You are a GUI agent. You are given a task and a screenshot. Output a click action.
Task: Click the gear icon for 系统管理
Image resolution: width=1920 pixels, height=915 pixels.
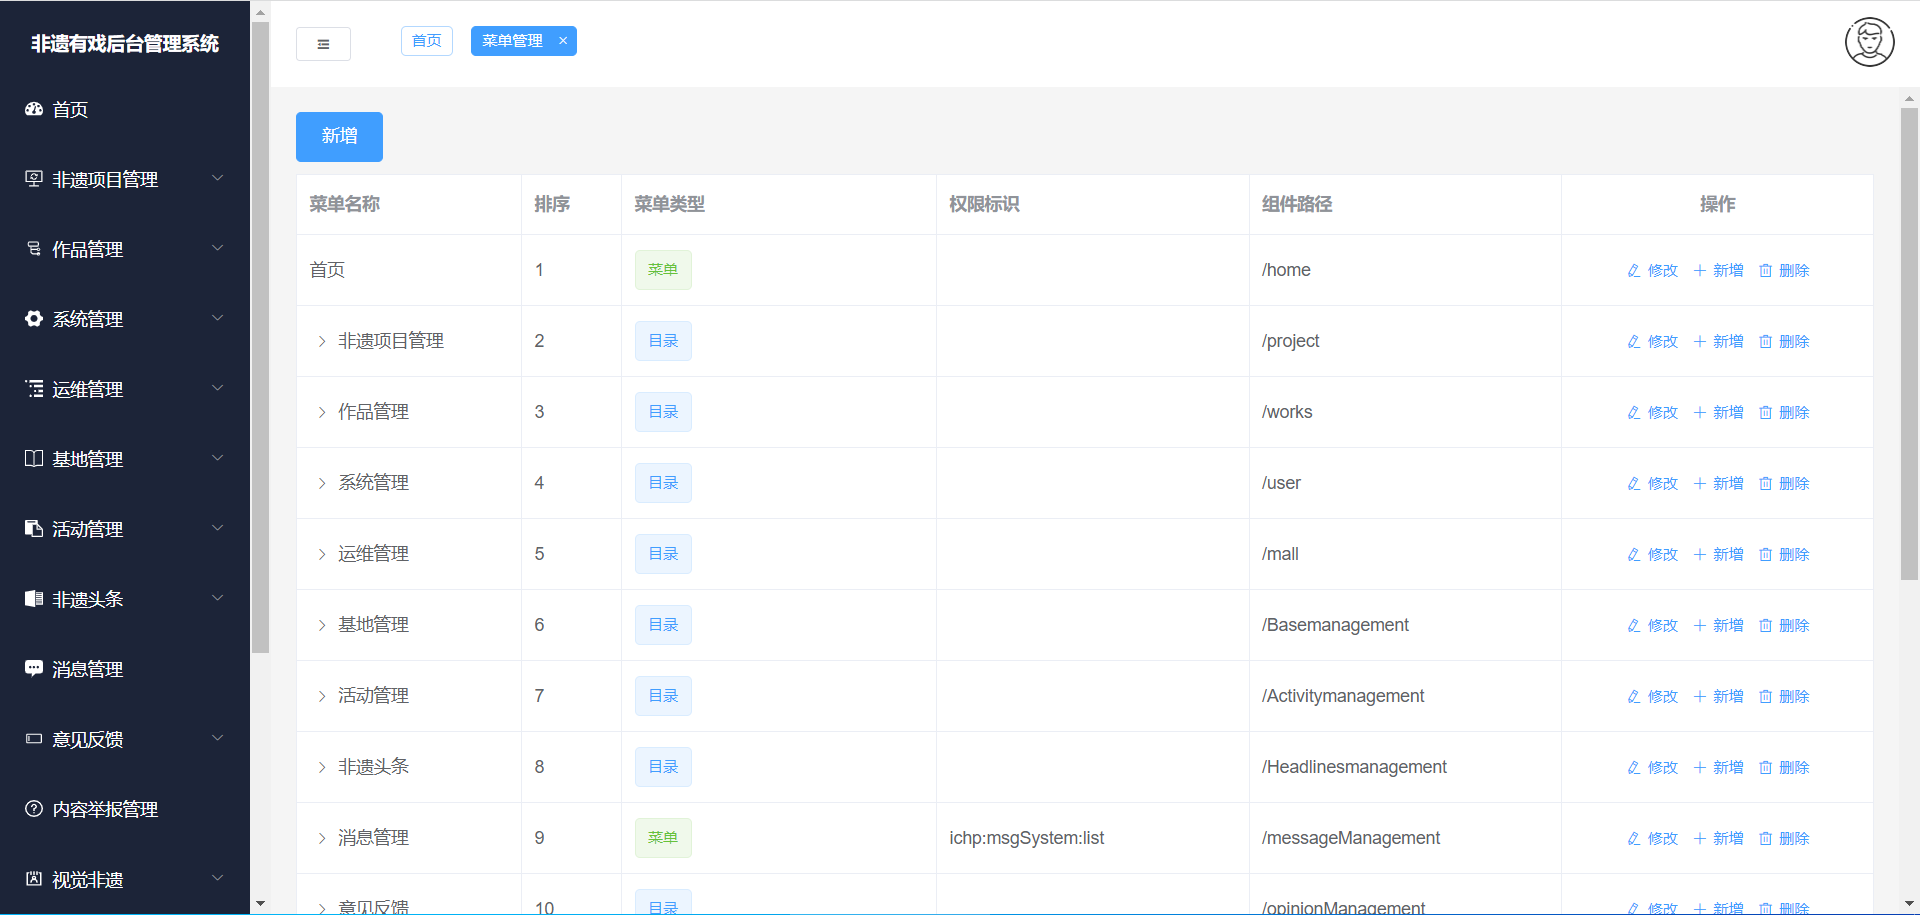click(x=34, y=319)
